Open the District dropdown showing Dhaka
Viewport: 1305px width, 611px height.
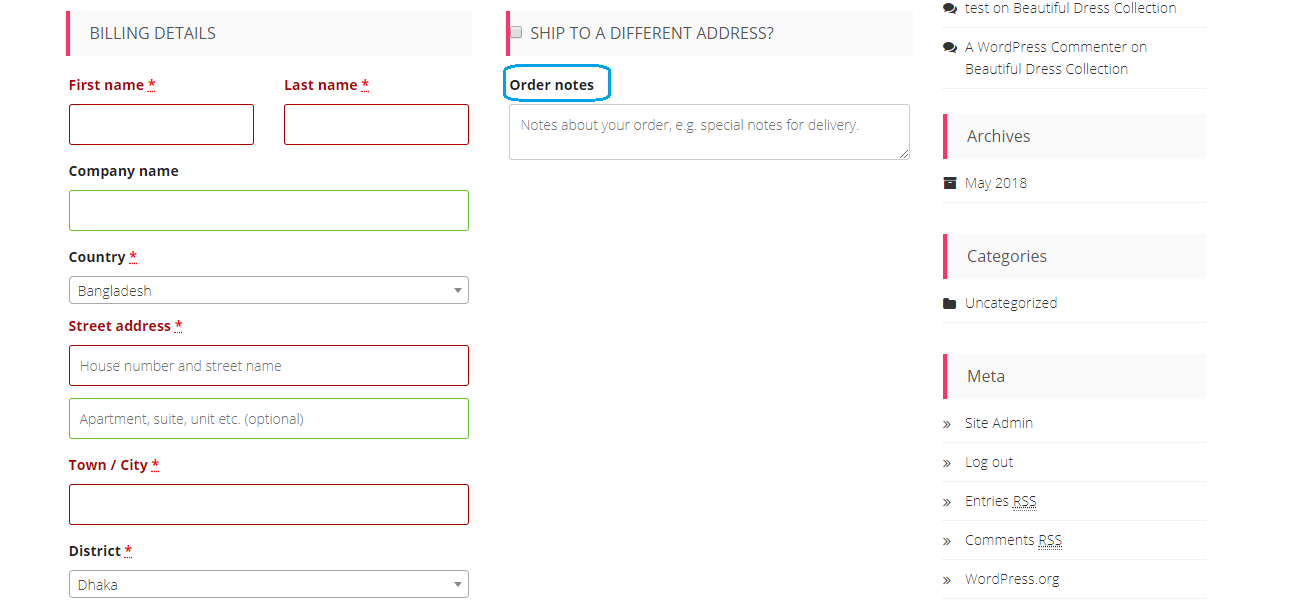pyautogui.click(x=268, y=584)
